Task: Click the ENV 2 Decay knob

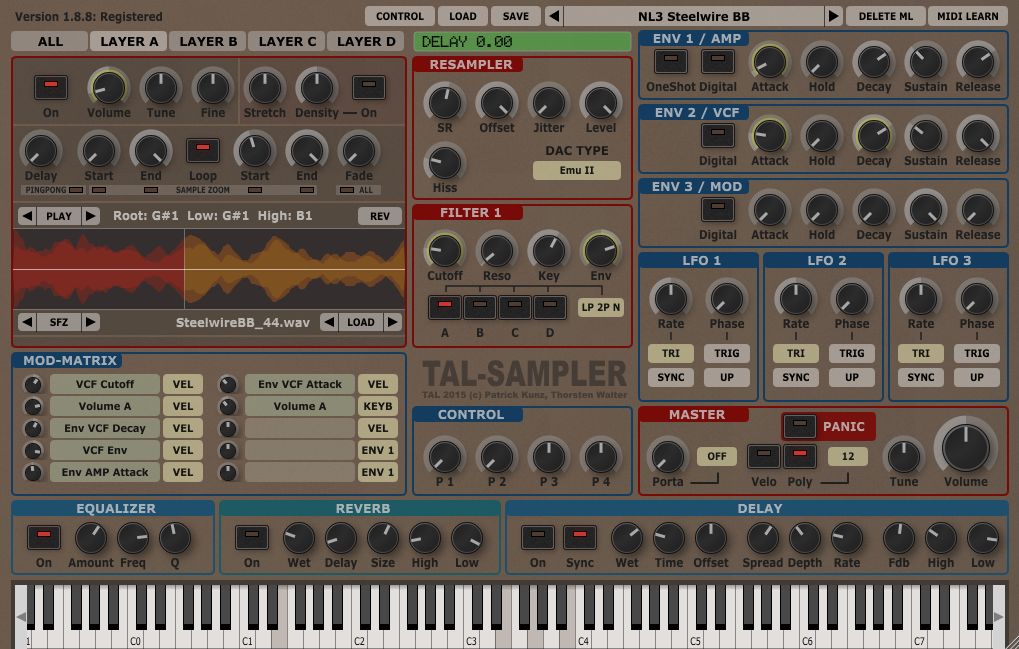Action: [x=873, y=136]
